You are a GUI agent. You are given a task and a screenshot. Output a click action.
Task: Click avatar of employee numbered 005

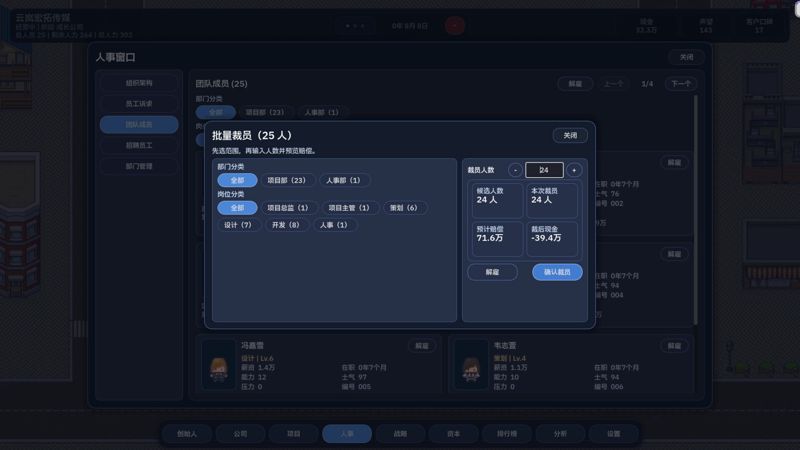(x=219, y=365)
